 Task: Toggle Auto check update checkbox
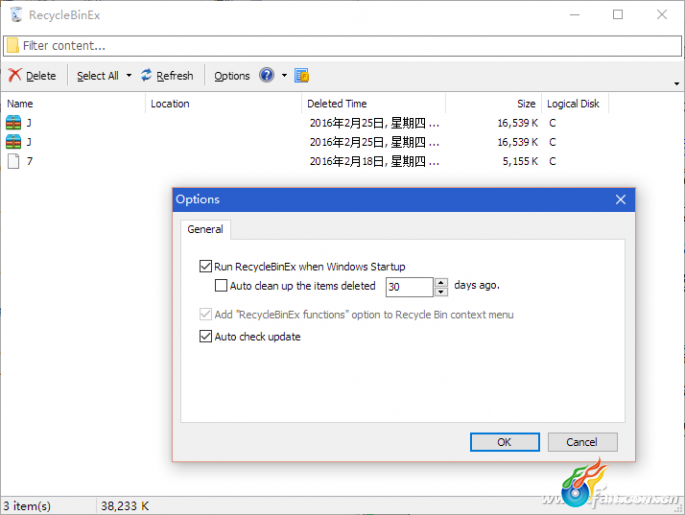205,336
